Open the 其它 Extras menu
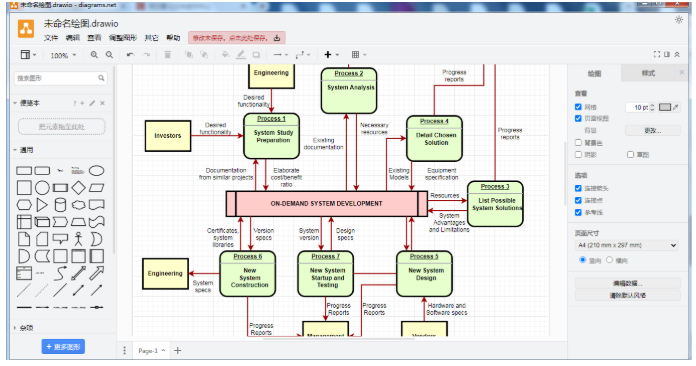 [151, 38]
